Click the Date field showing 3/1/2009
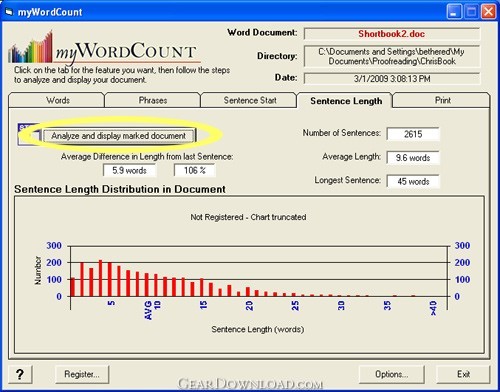 [392, 79]
